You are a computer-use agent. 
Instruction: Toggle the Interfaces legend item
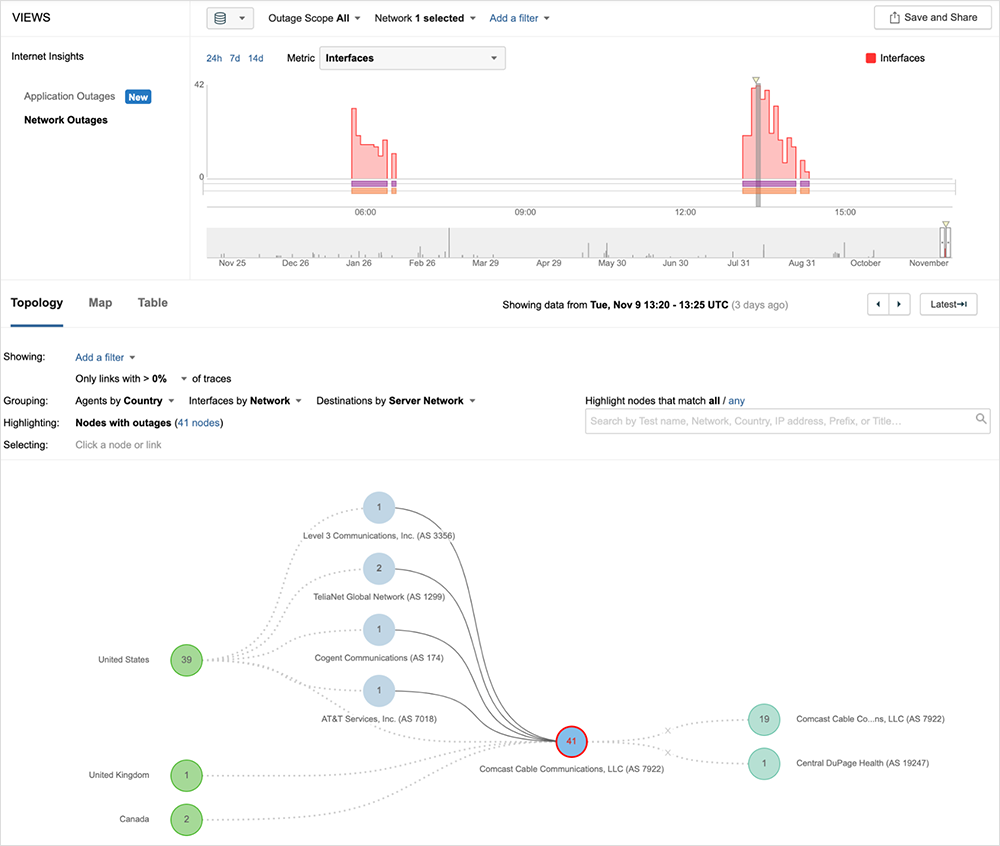point(895,59)
